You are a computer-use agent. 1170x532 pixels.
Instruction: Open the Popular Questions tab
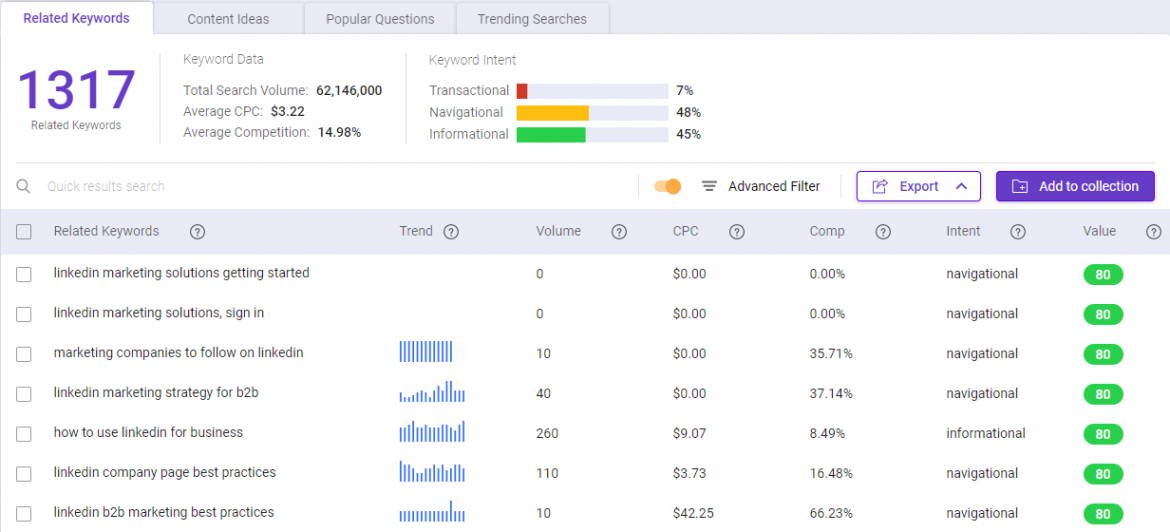[x=380, y=19]
